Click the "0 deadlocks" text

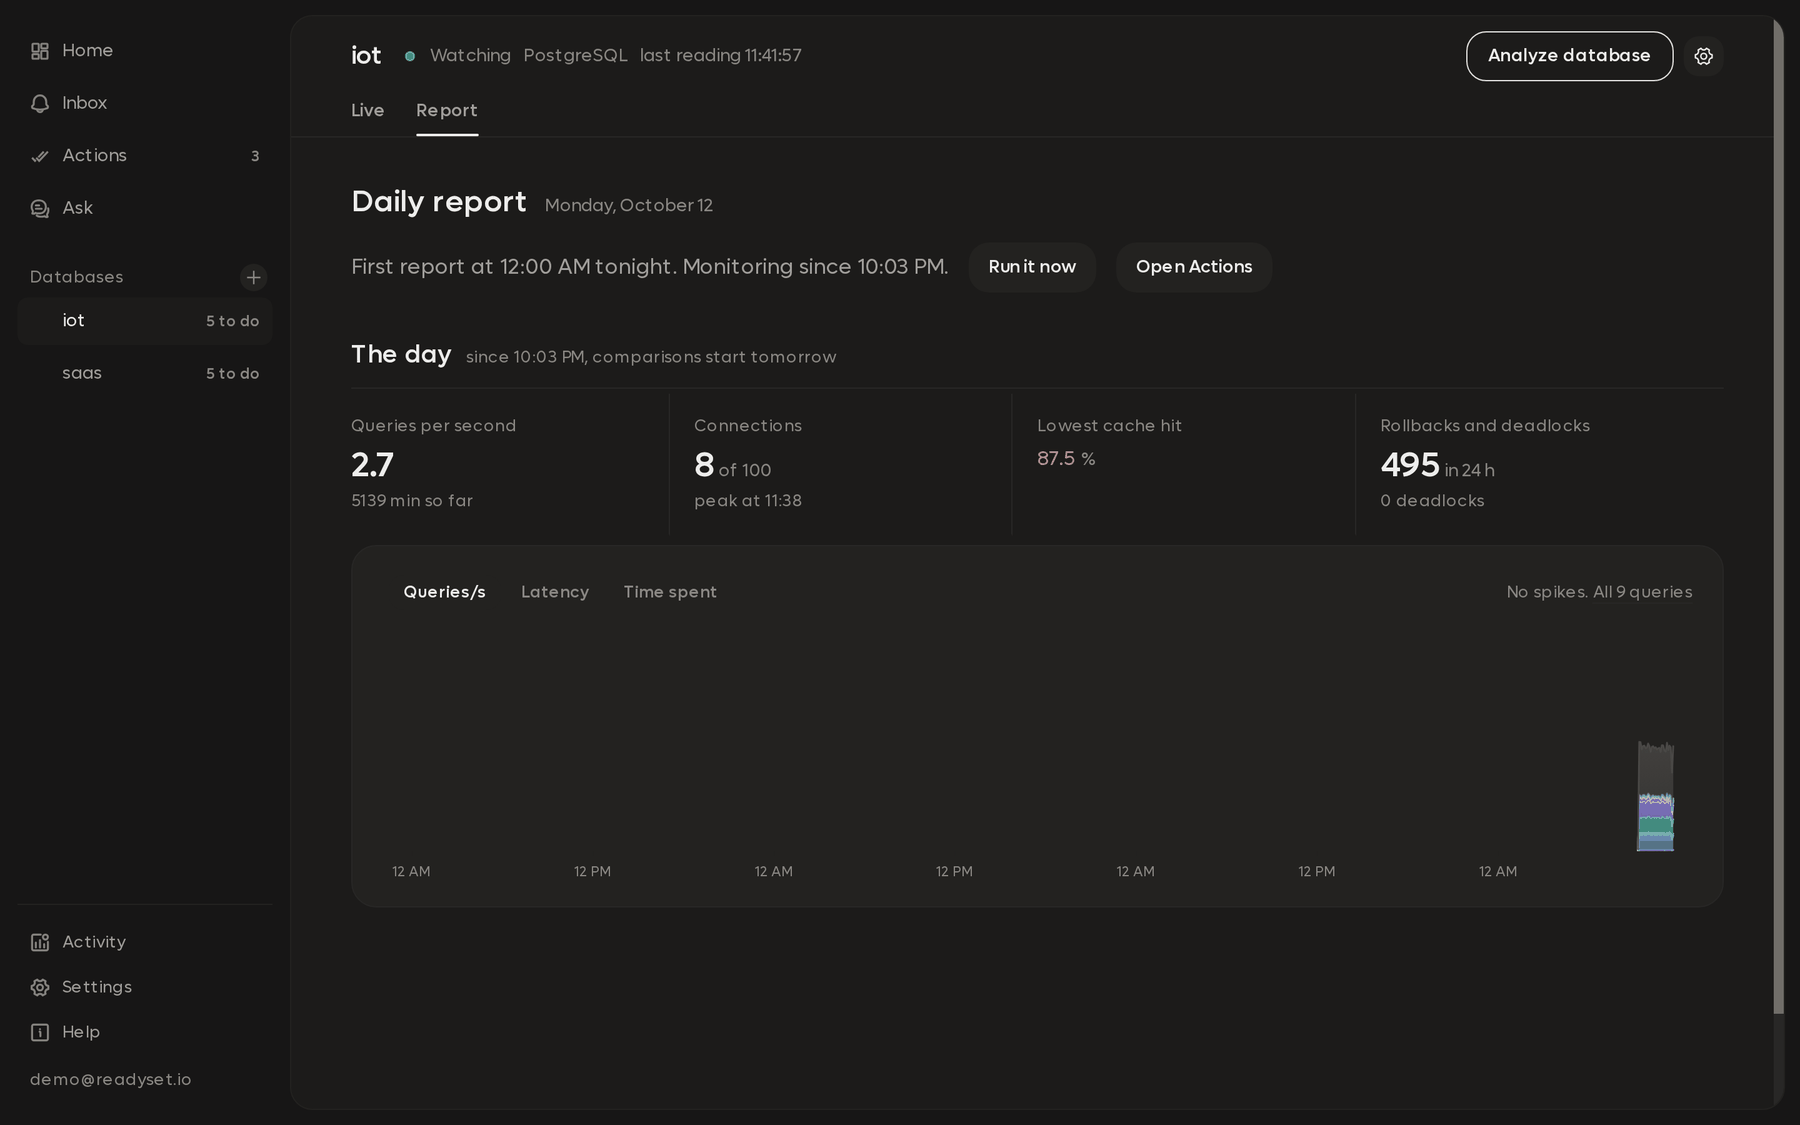(1432, 501)
